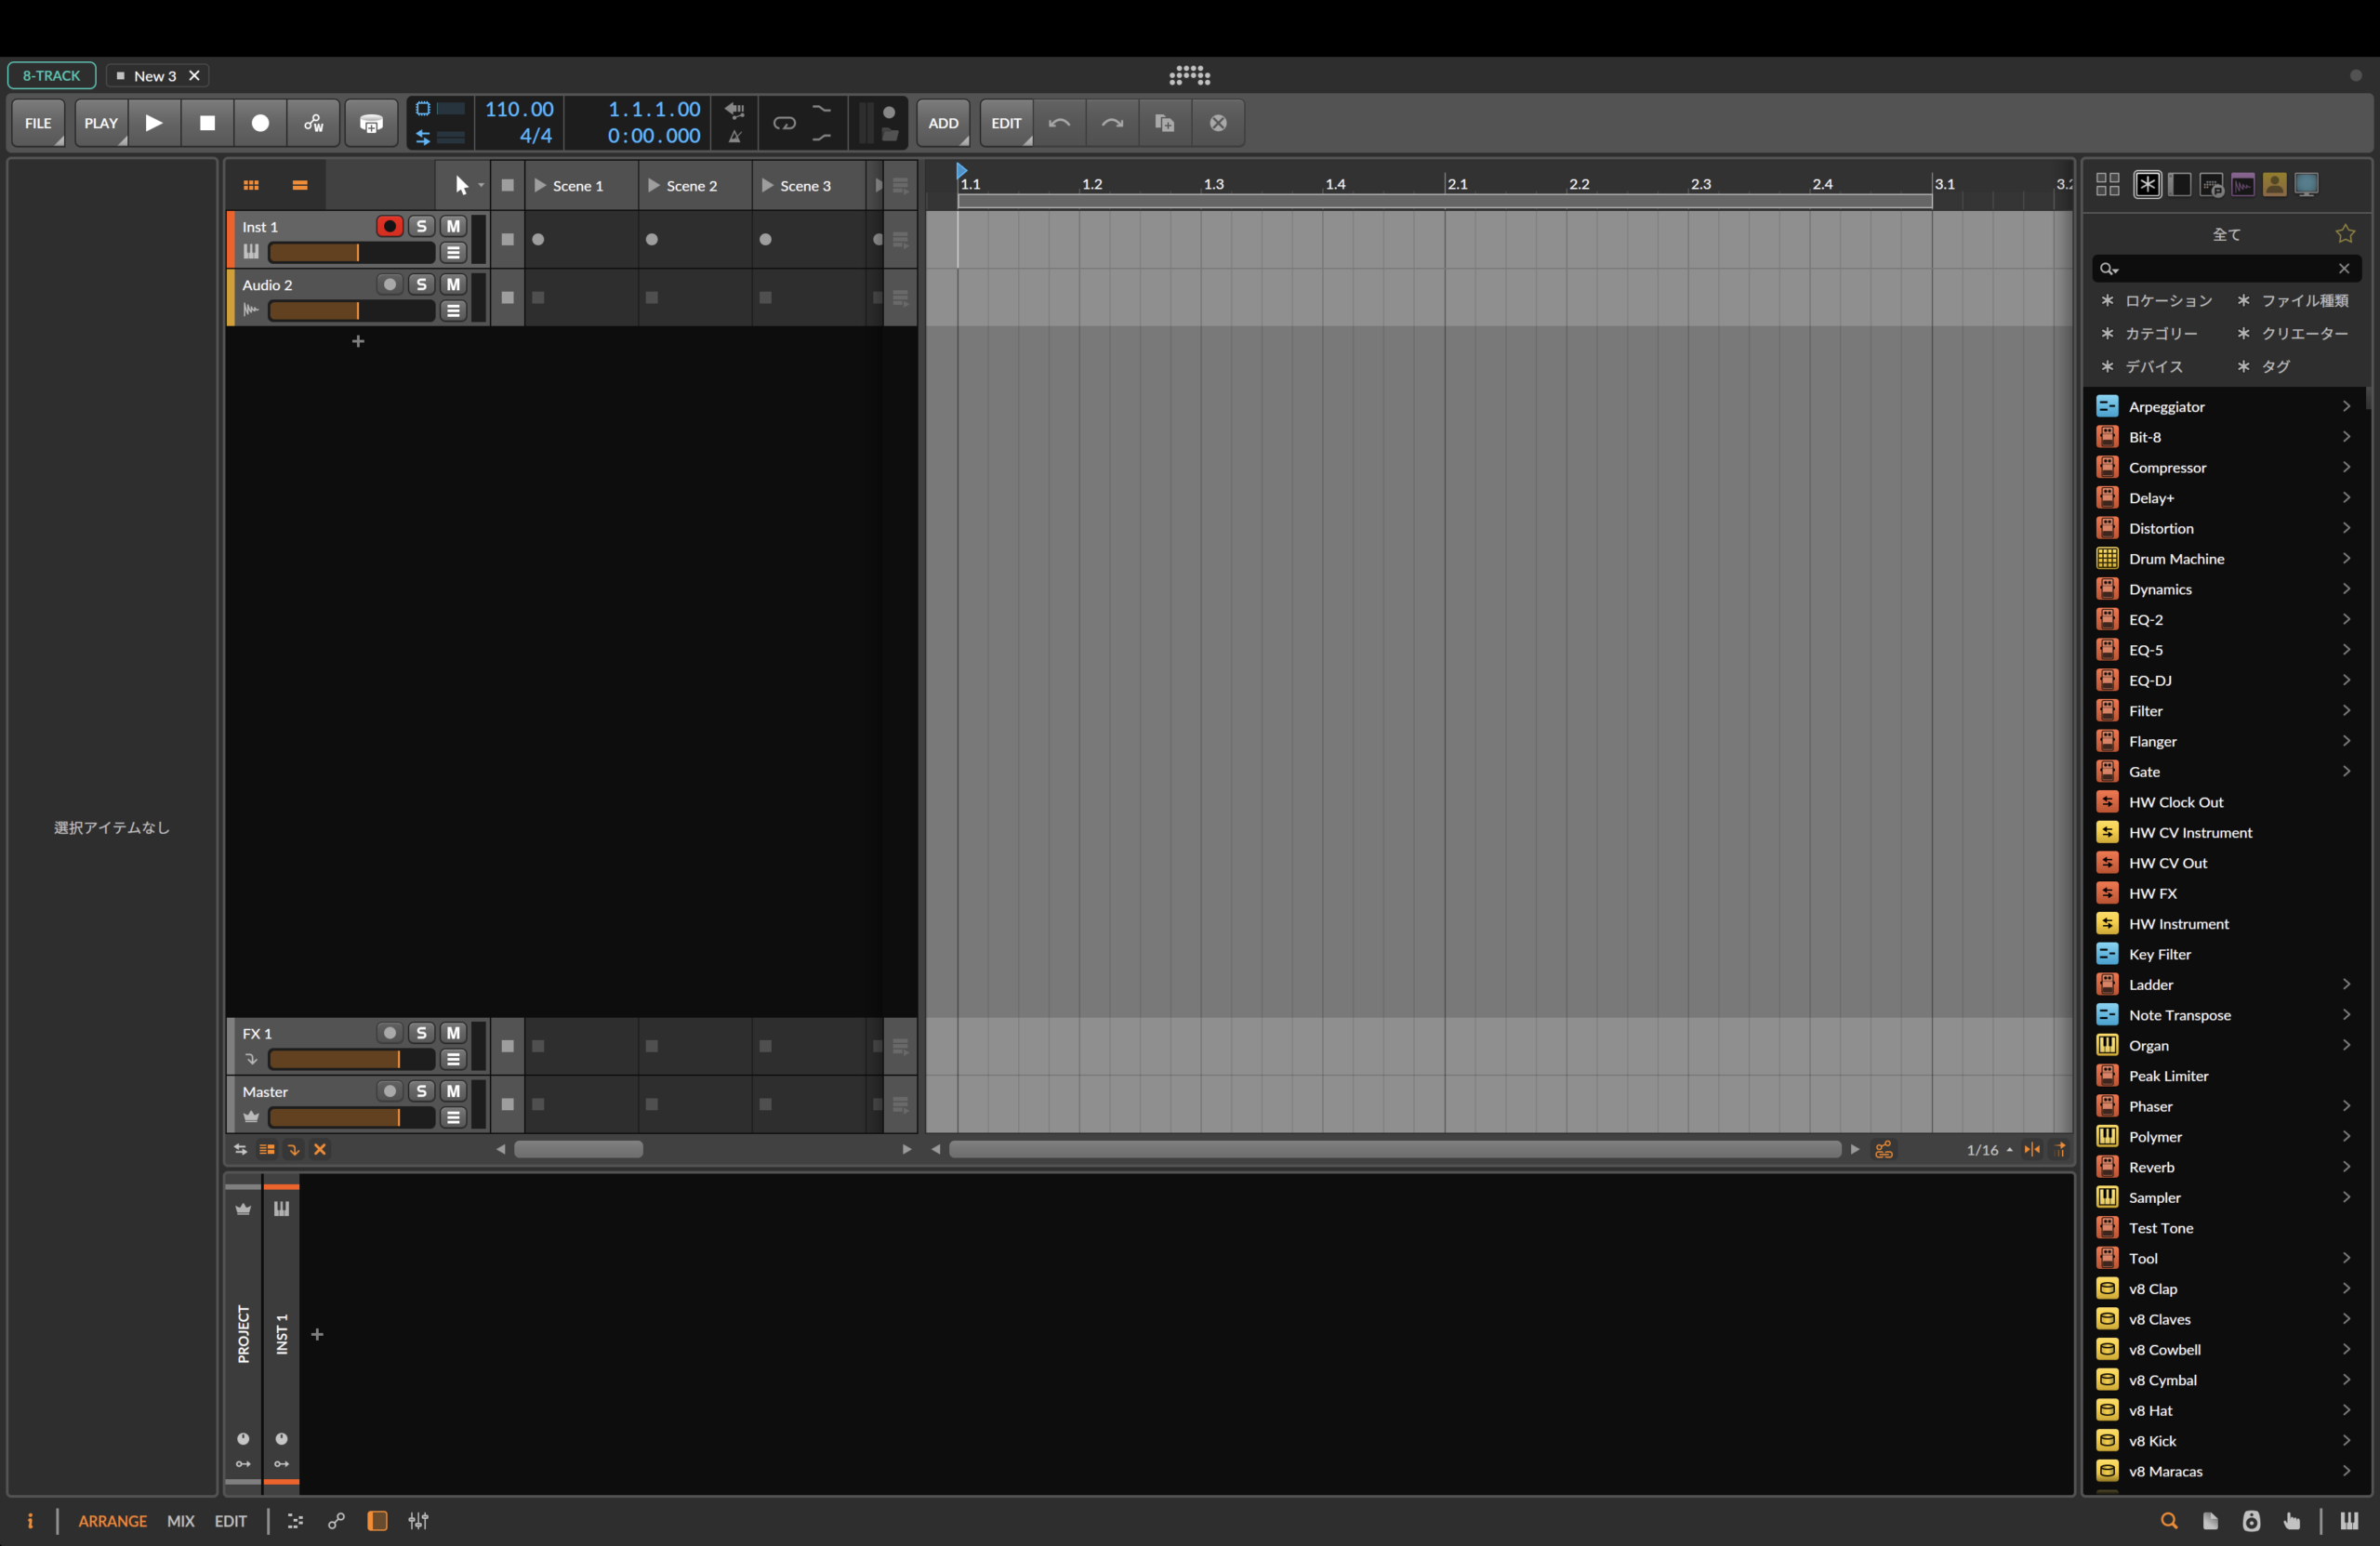This screenshot has height=1546, width=2380.
Task: Show the on-screen keyboard panel icon
Action: (x=2349, y=1521)
